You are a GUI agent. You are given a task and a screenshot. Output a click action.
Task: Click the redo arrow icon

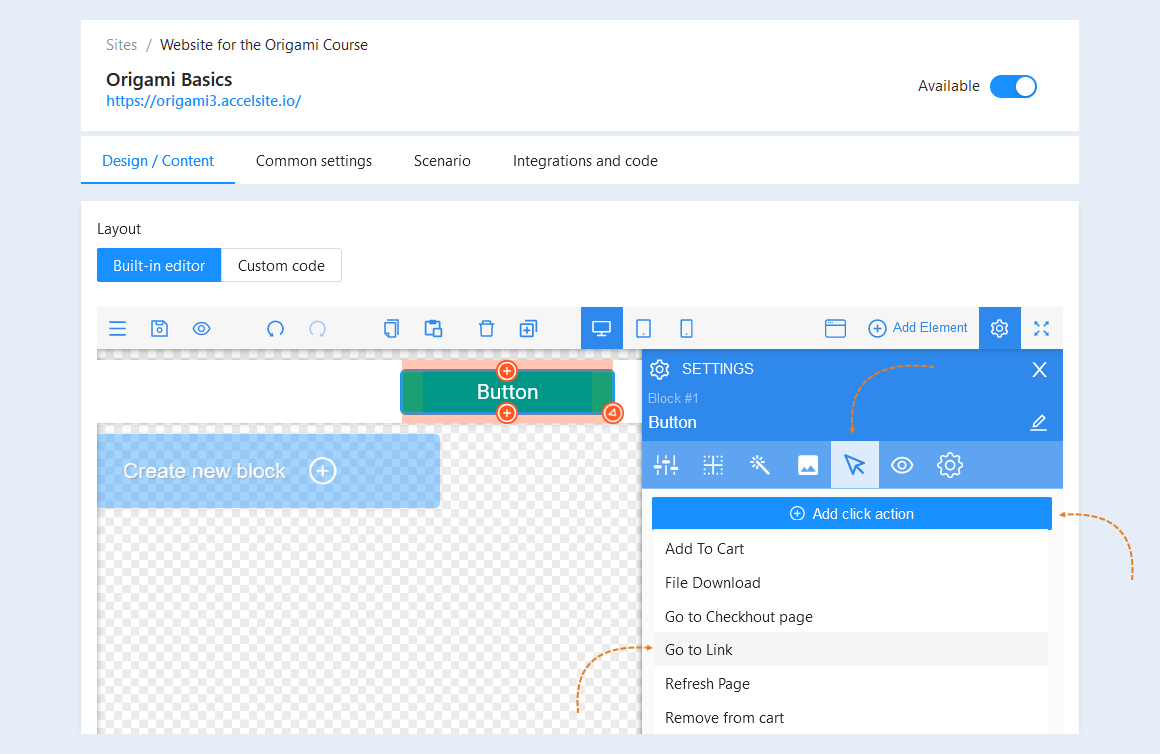(317, 329)
